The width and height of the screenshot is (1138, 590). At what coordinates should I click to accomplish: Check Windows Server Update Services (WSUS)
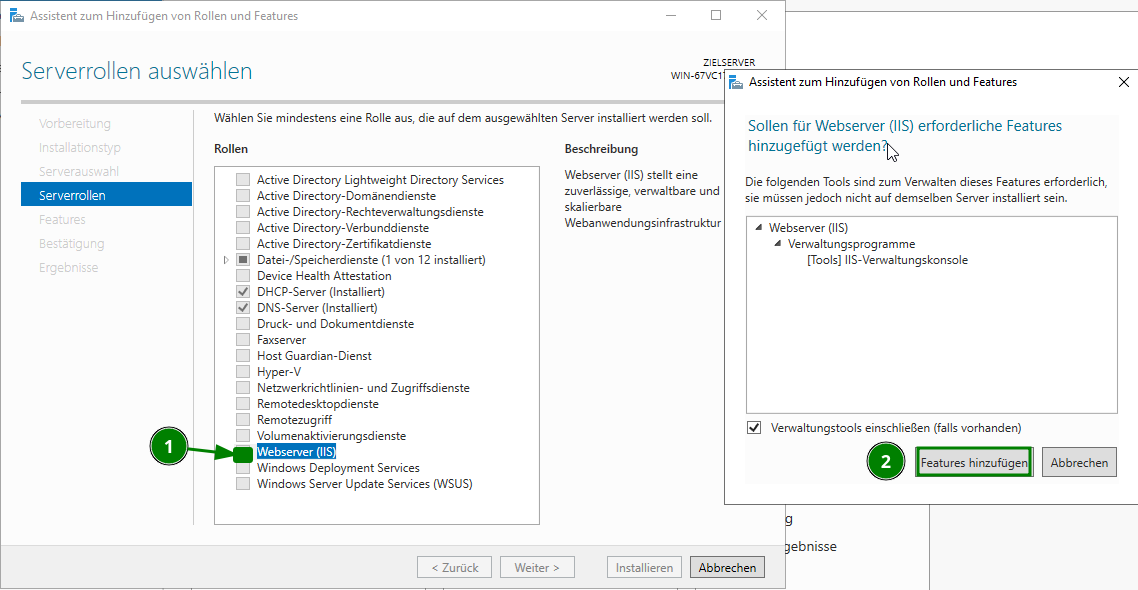point(242,483)
